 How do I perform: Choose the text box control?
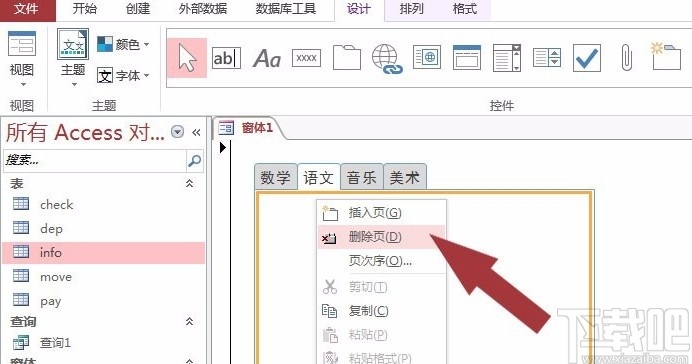point(226,58)
